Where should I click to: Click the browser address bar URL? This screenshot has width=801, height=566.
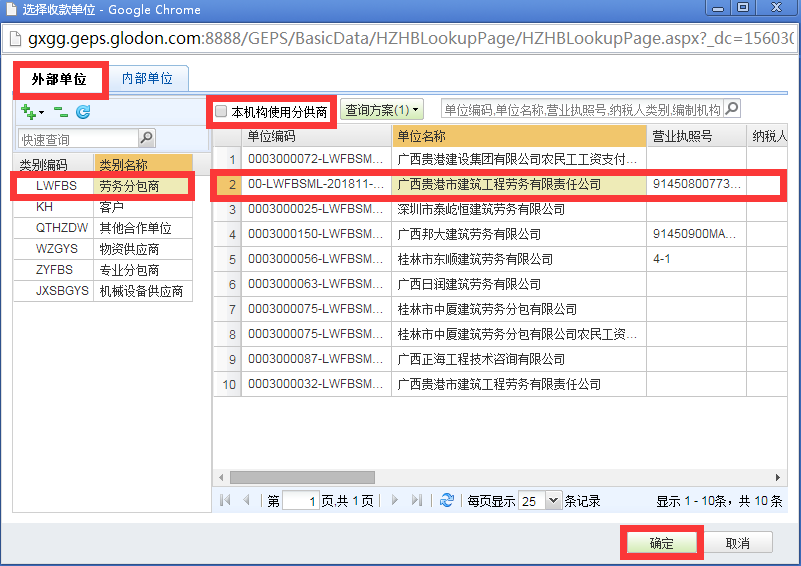[x=410, y=39]
